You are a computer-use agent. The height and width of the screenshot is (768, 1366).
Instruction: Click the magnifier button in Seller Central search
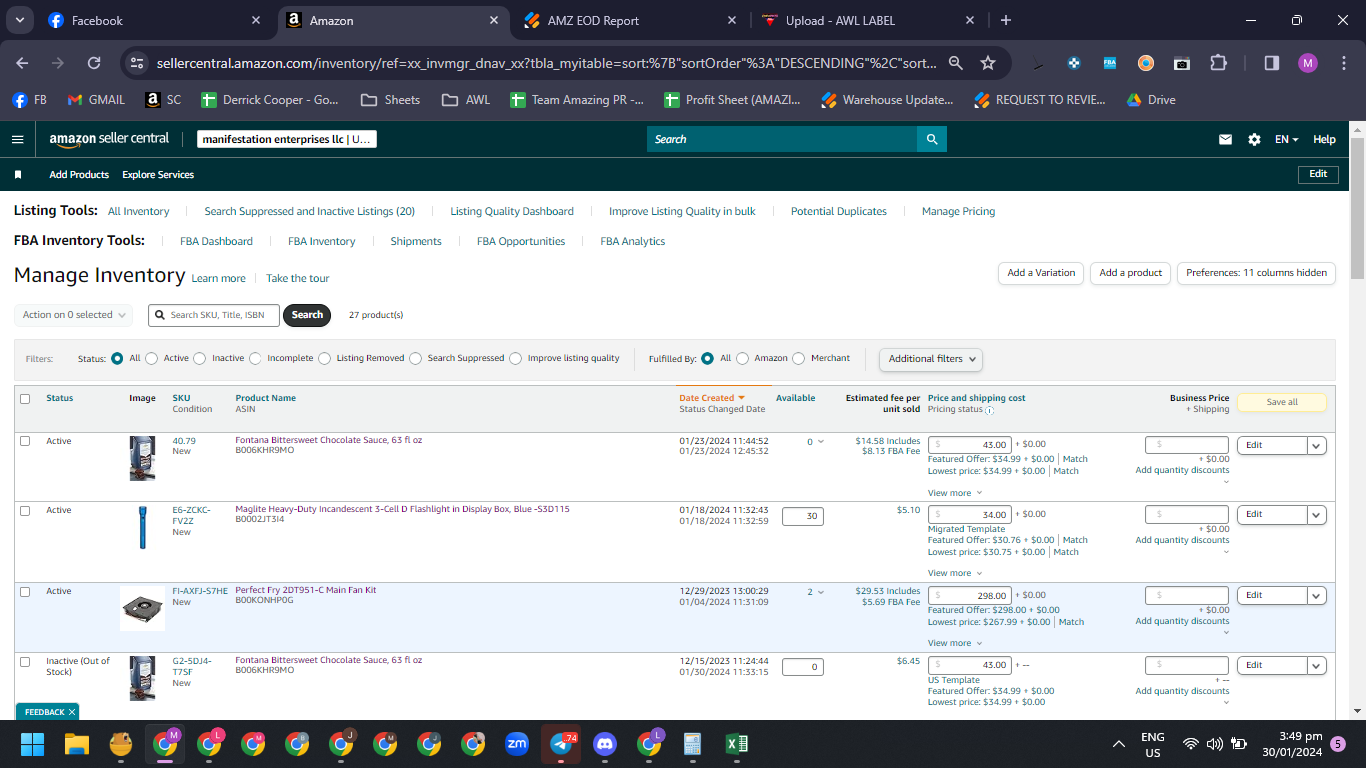[x=932, y=139]
